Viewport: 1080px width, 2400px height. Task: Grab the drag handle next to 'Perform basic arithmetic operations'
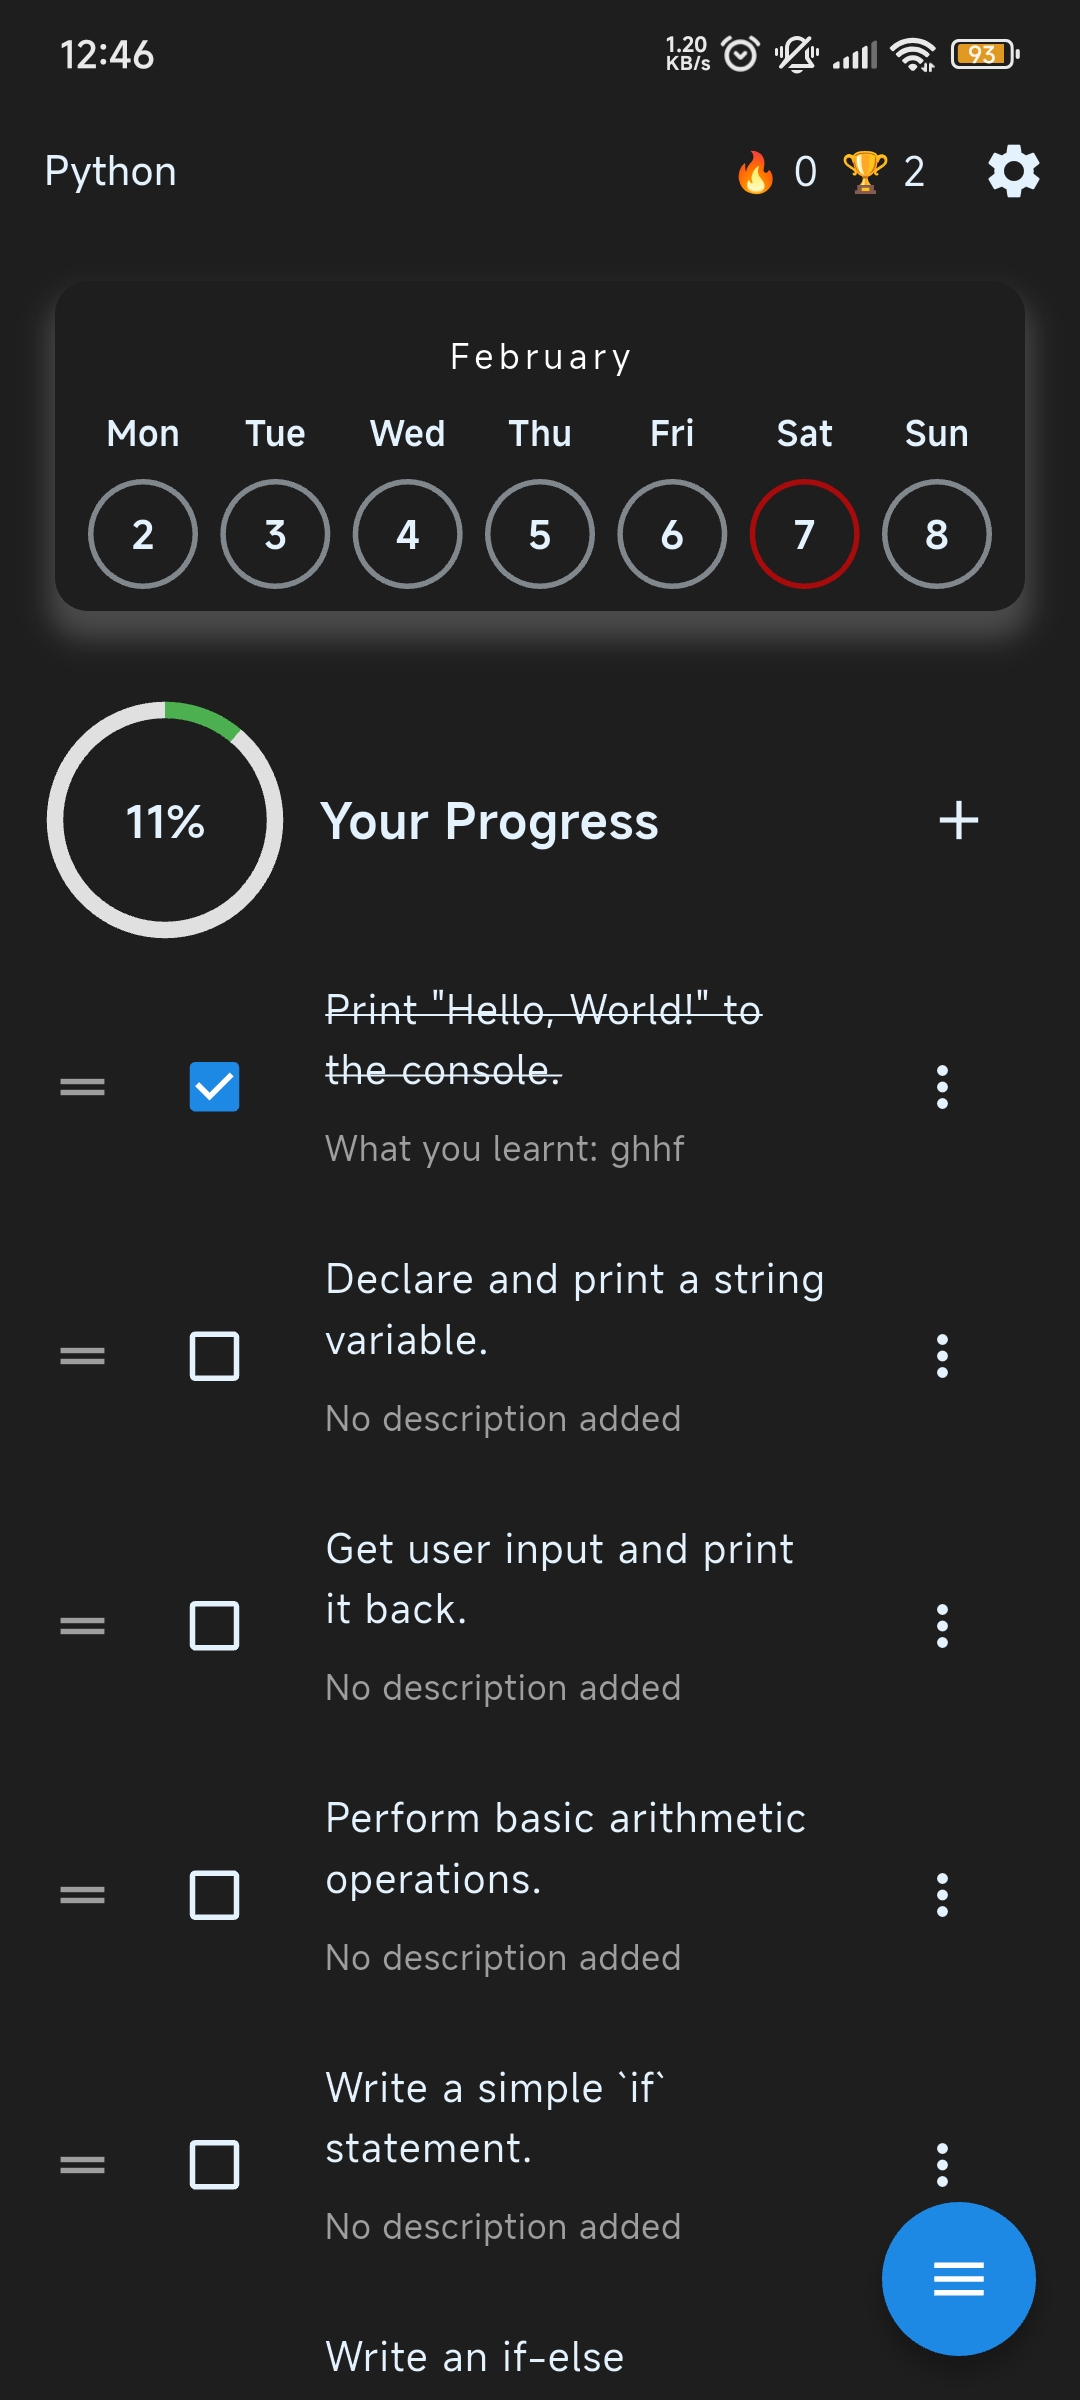coord(83,1893)
